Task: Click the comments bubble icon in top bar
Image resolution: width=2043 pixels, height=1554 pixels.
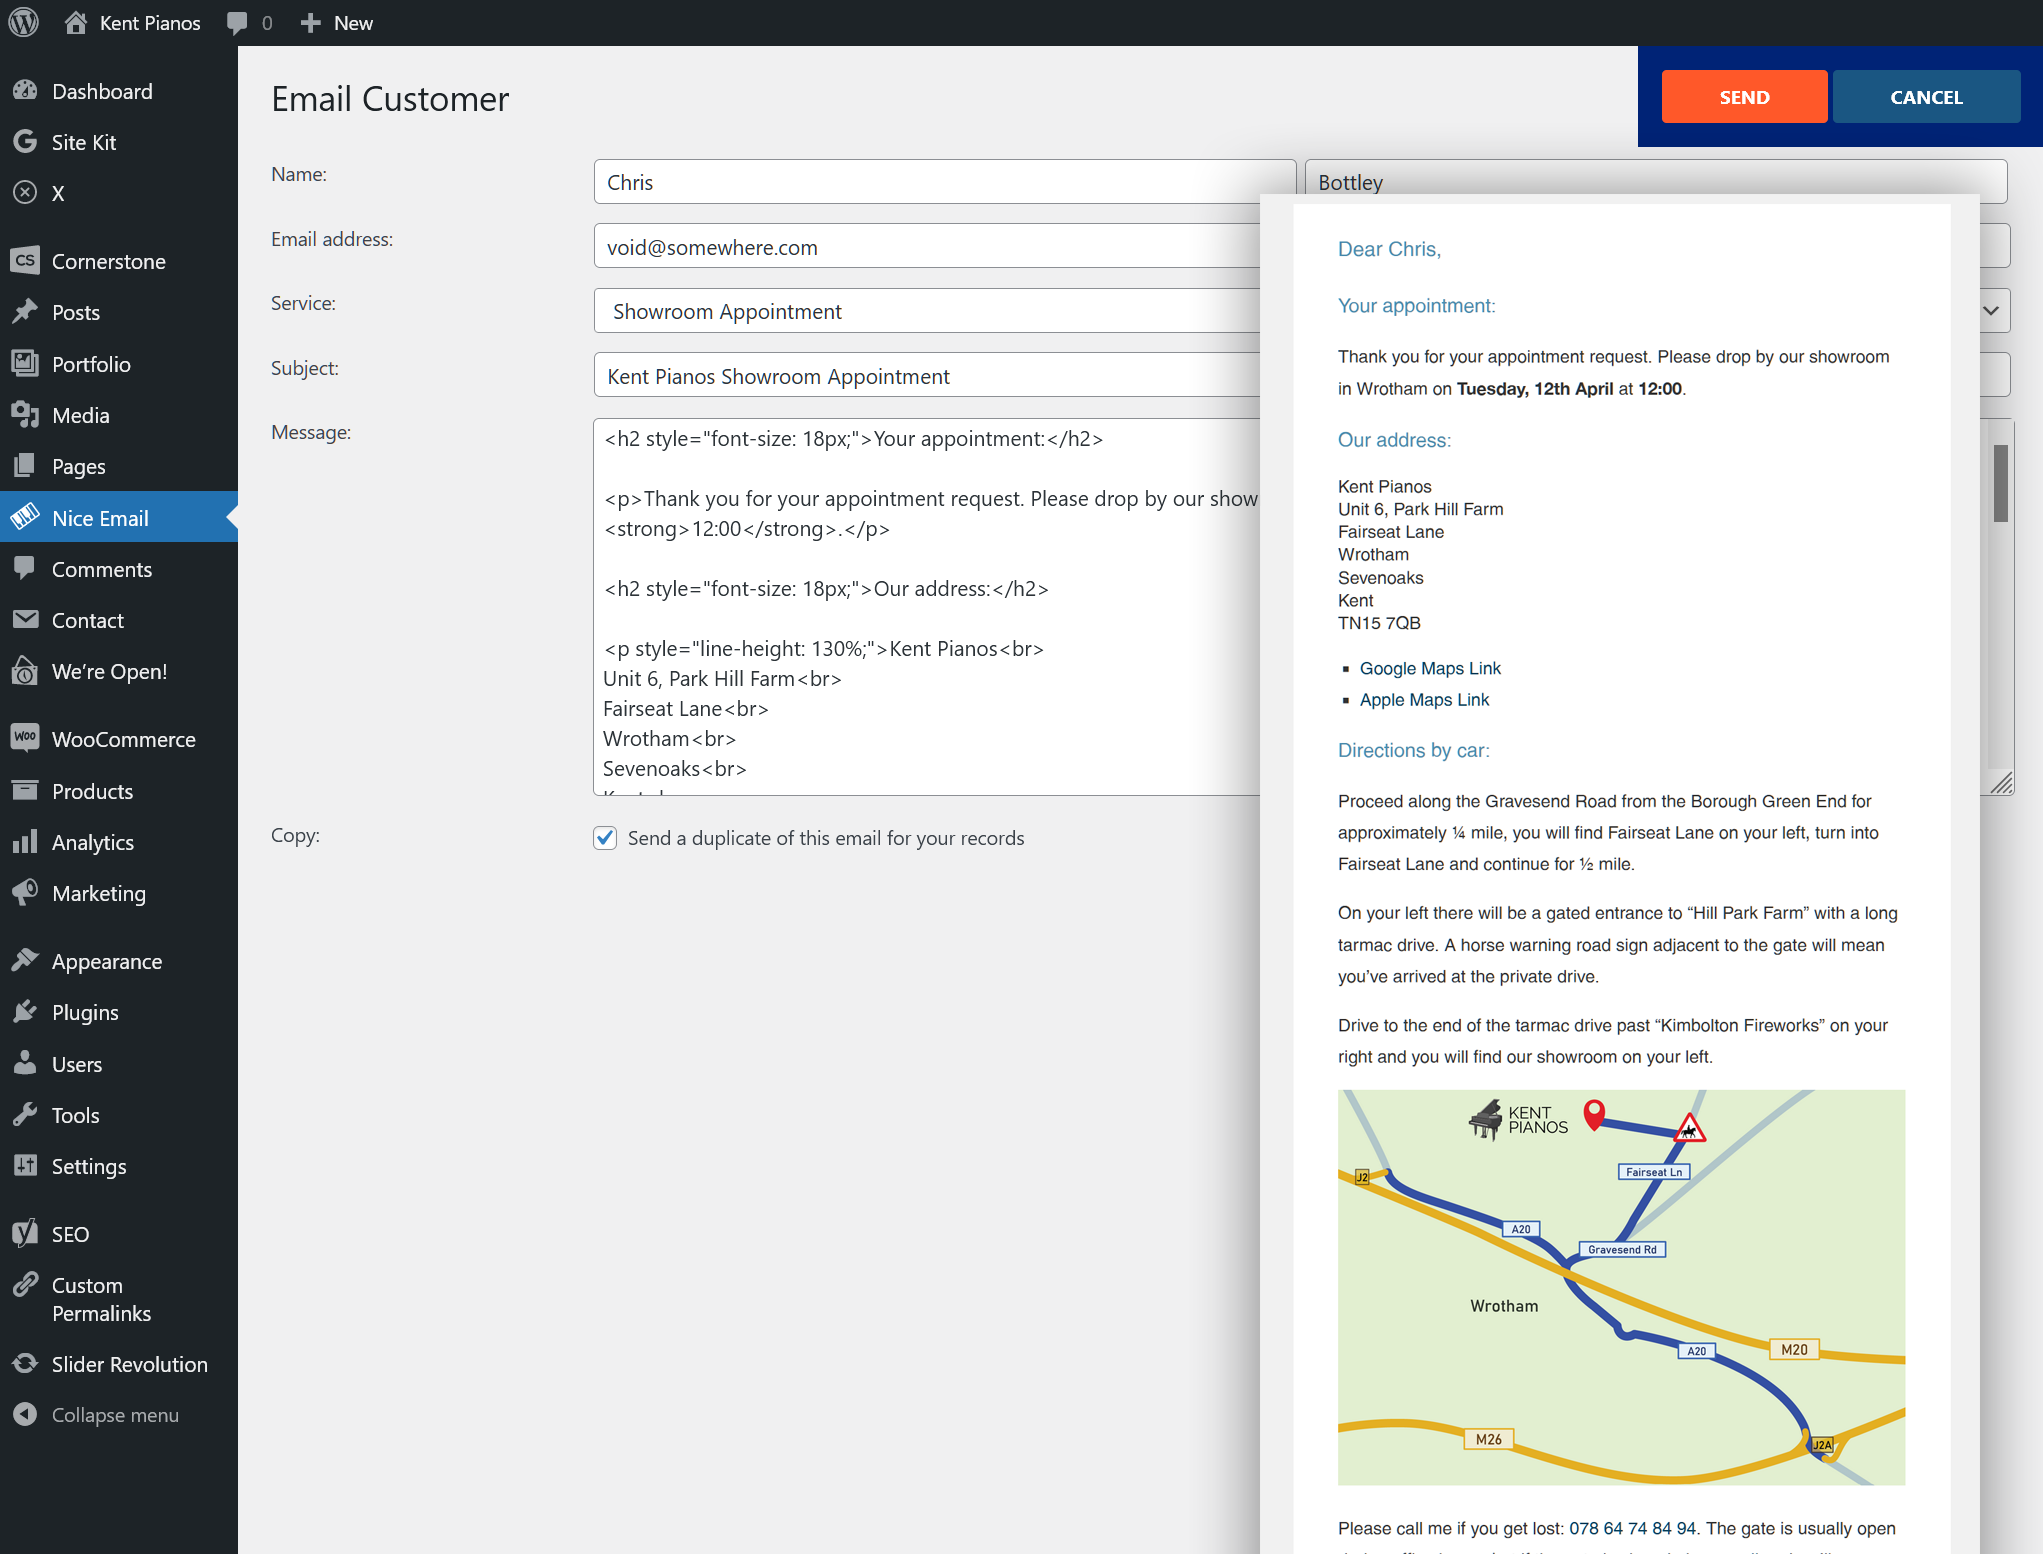Action: point(237,22)
